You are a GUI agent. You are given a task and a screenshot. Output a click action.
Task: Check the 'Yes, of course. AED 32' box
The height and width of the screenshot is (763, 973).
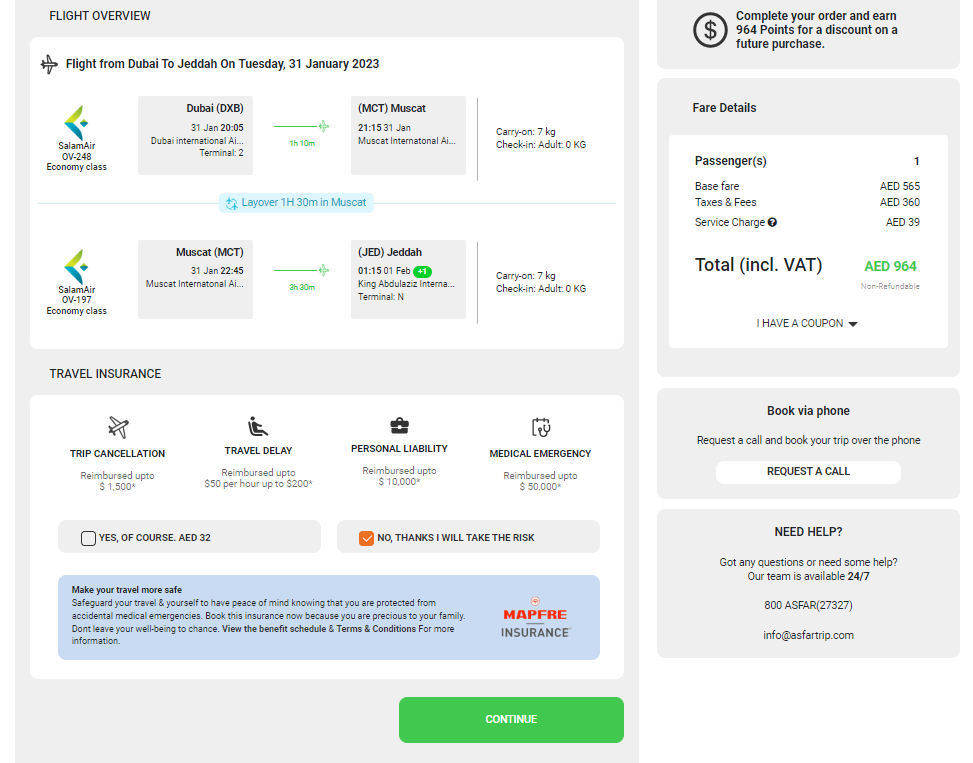[89, 538]
